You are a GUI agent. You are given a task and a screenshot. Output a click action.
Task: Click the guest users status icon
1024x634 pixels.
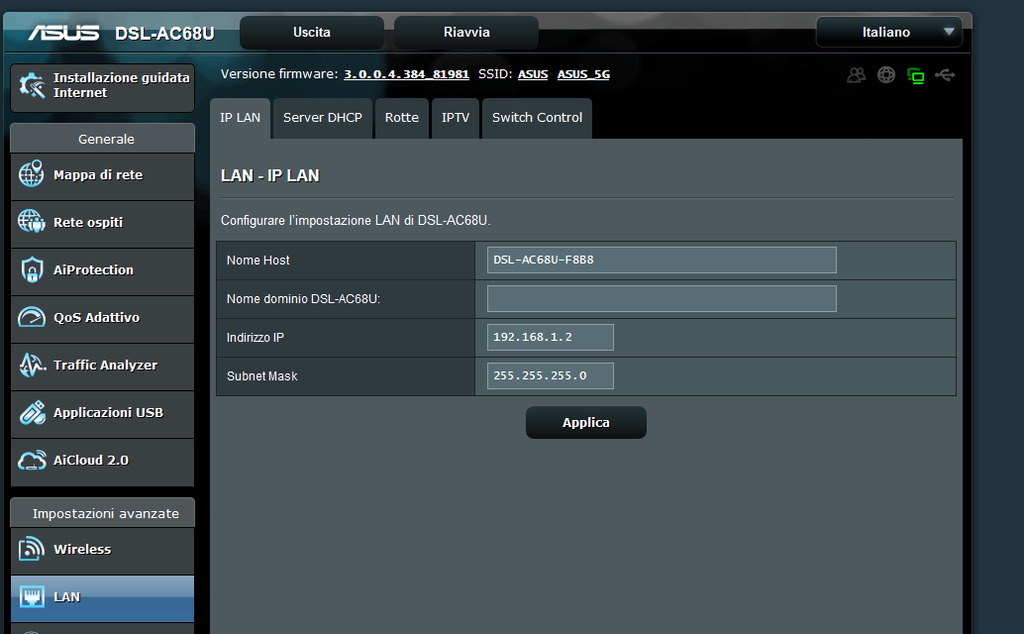pyautogui.click(x=856, y=75)
